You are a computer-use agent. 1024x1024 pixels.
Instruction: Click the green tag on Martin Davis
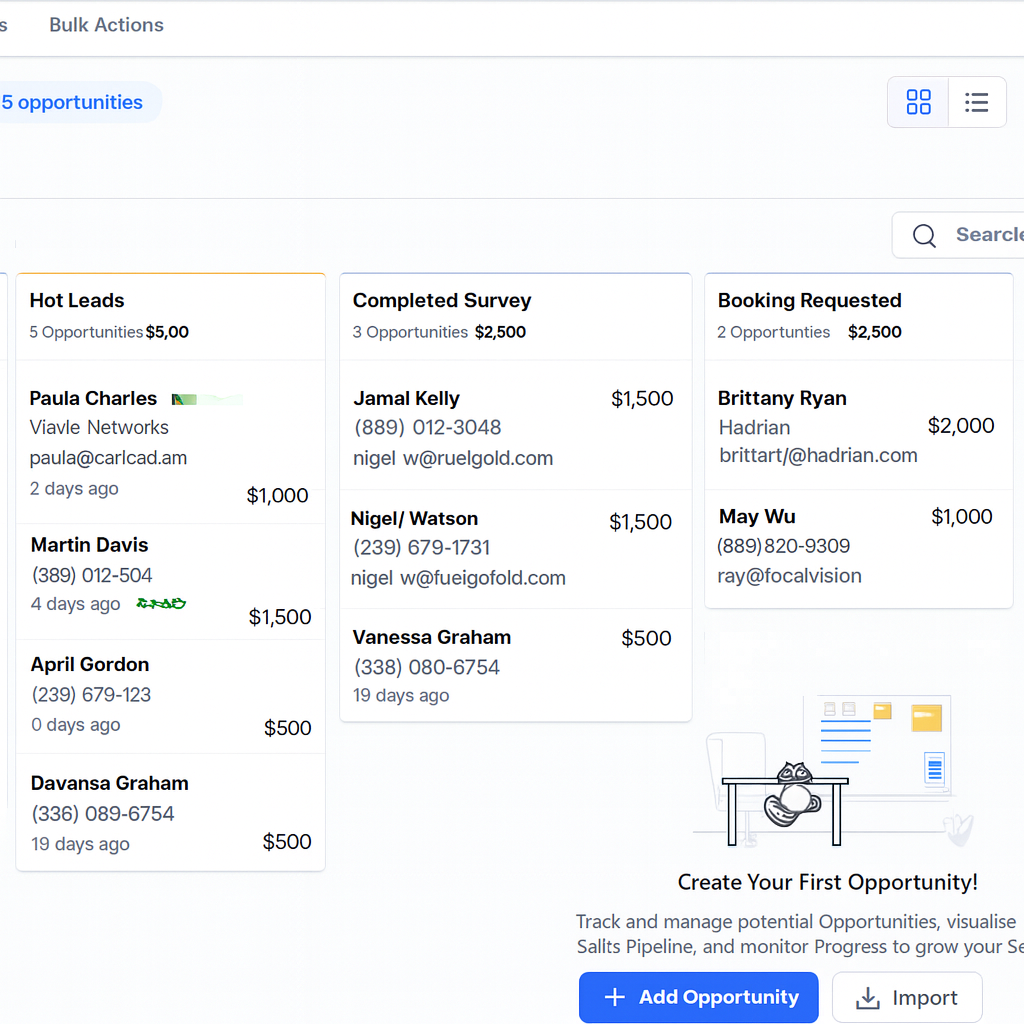[161, 604]
